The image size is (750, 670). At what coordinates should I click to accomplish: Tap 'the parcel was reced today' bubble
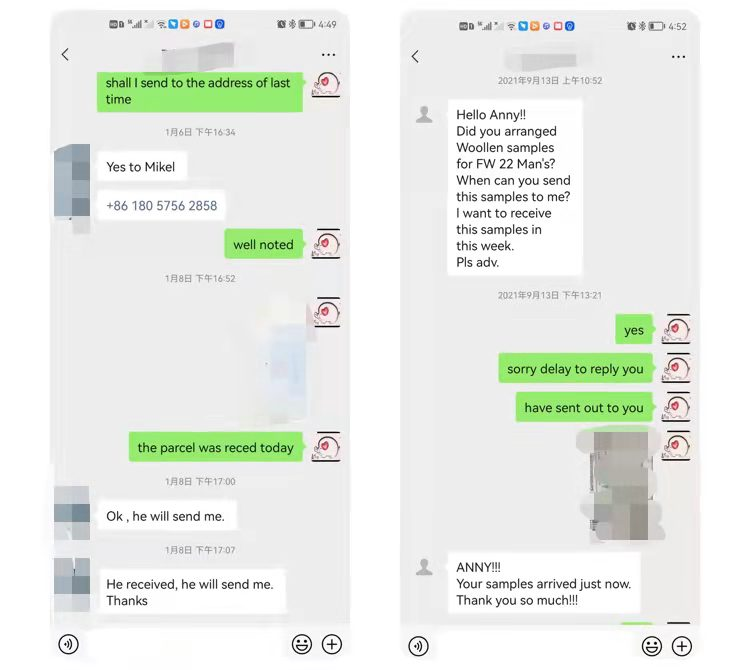[x=216, y=447]
